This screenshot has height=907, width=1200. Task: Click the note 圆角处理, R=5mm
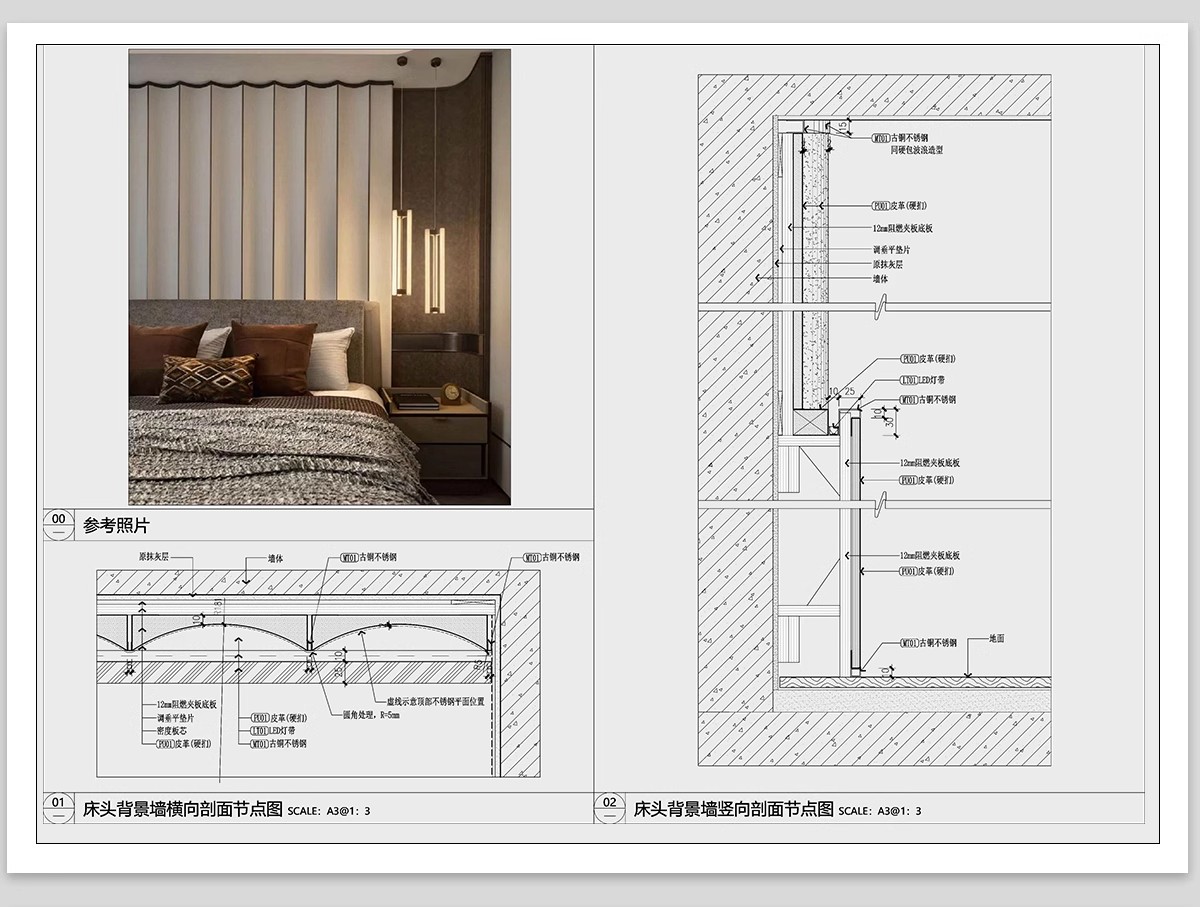pyautogui.click(x=371, y=715)
